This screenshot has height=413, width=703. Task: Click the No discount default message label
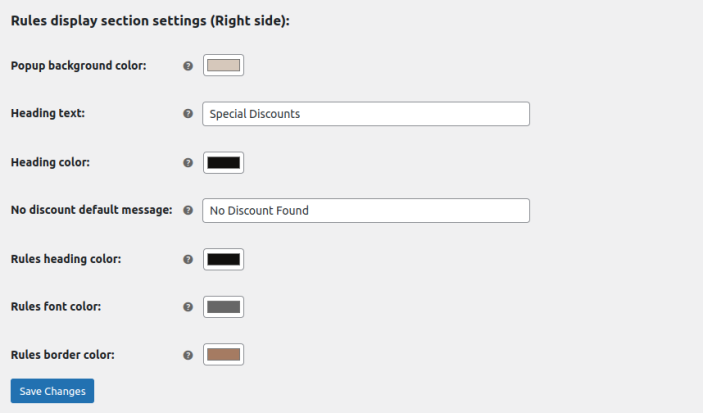click(x=91, y=210)
